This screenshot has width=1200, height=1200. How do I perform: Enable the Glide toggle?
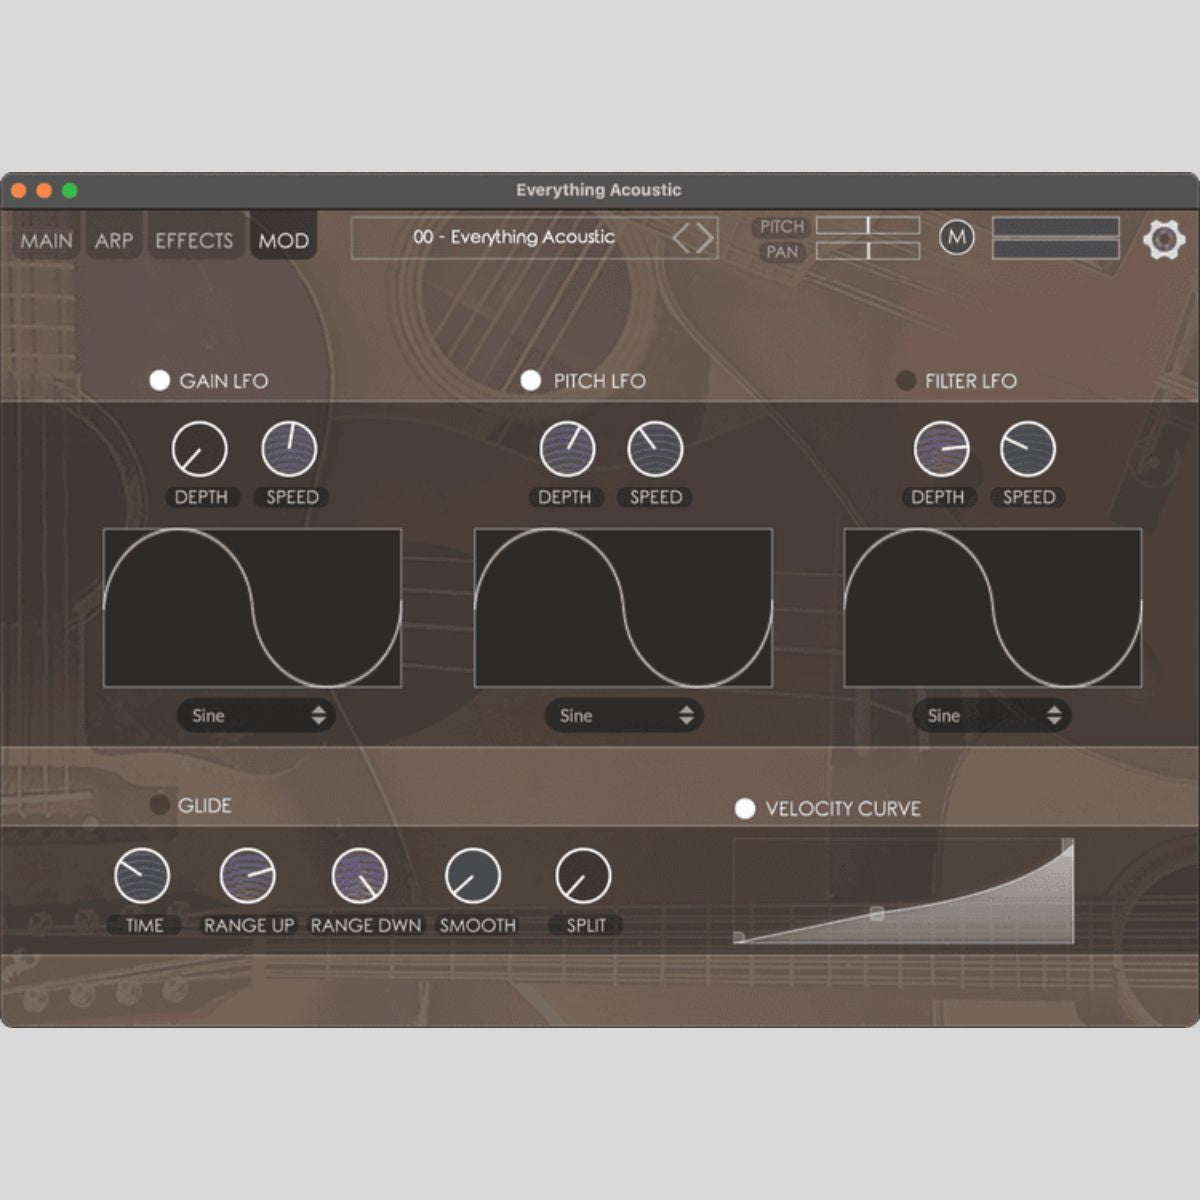(x=159, y=805)
